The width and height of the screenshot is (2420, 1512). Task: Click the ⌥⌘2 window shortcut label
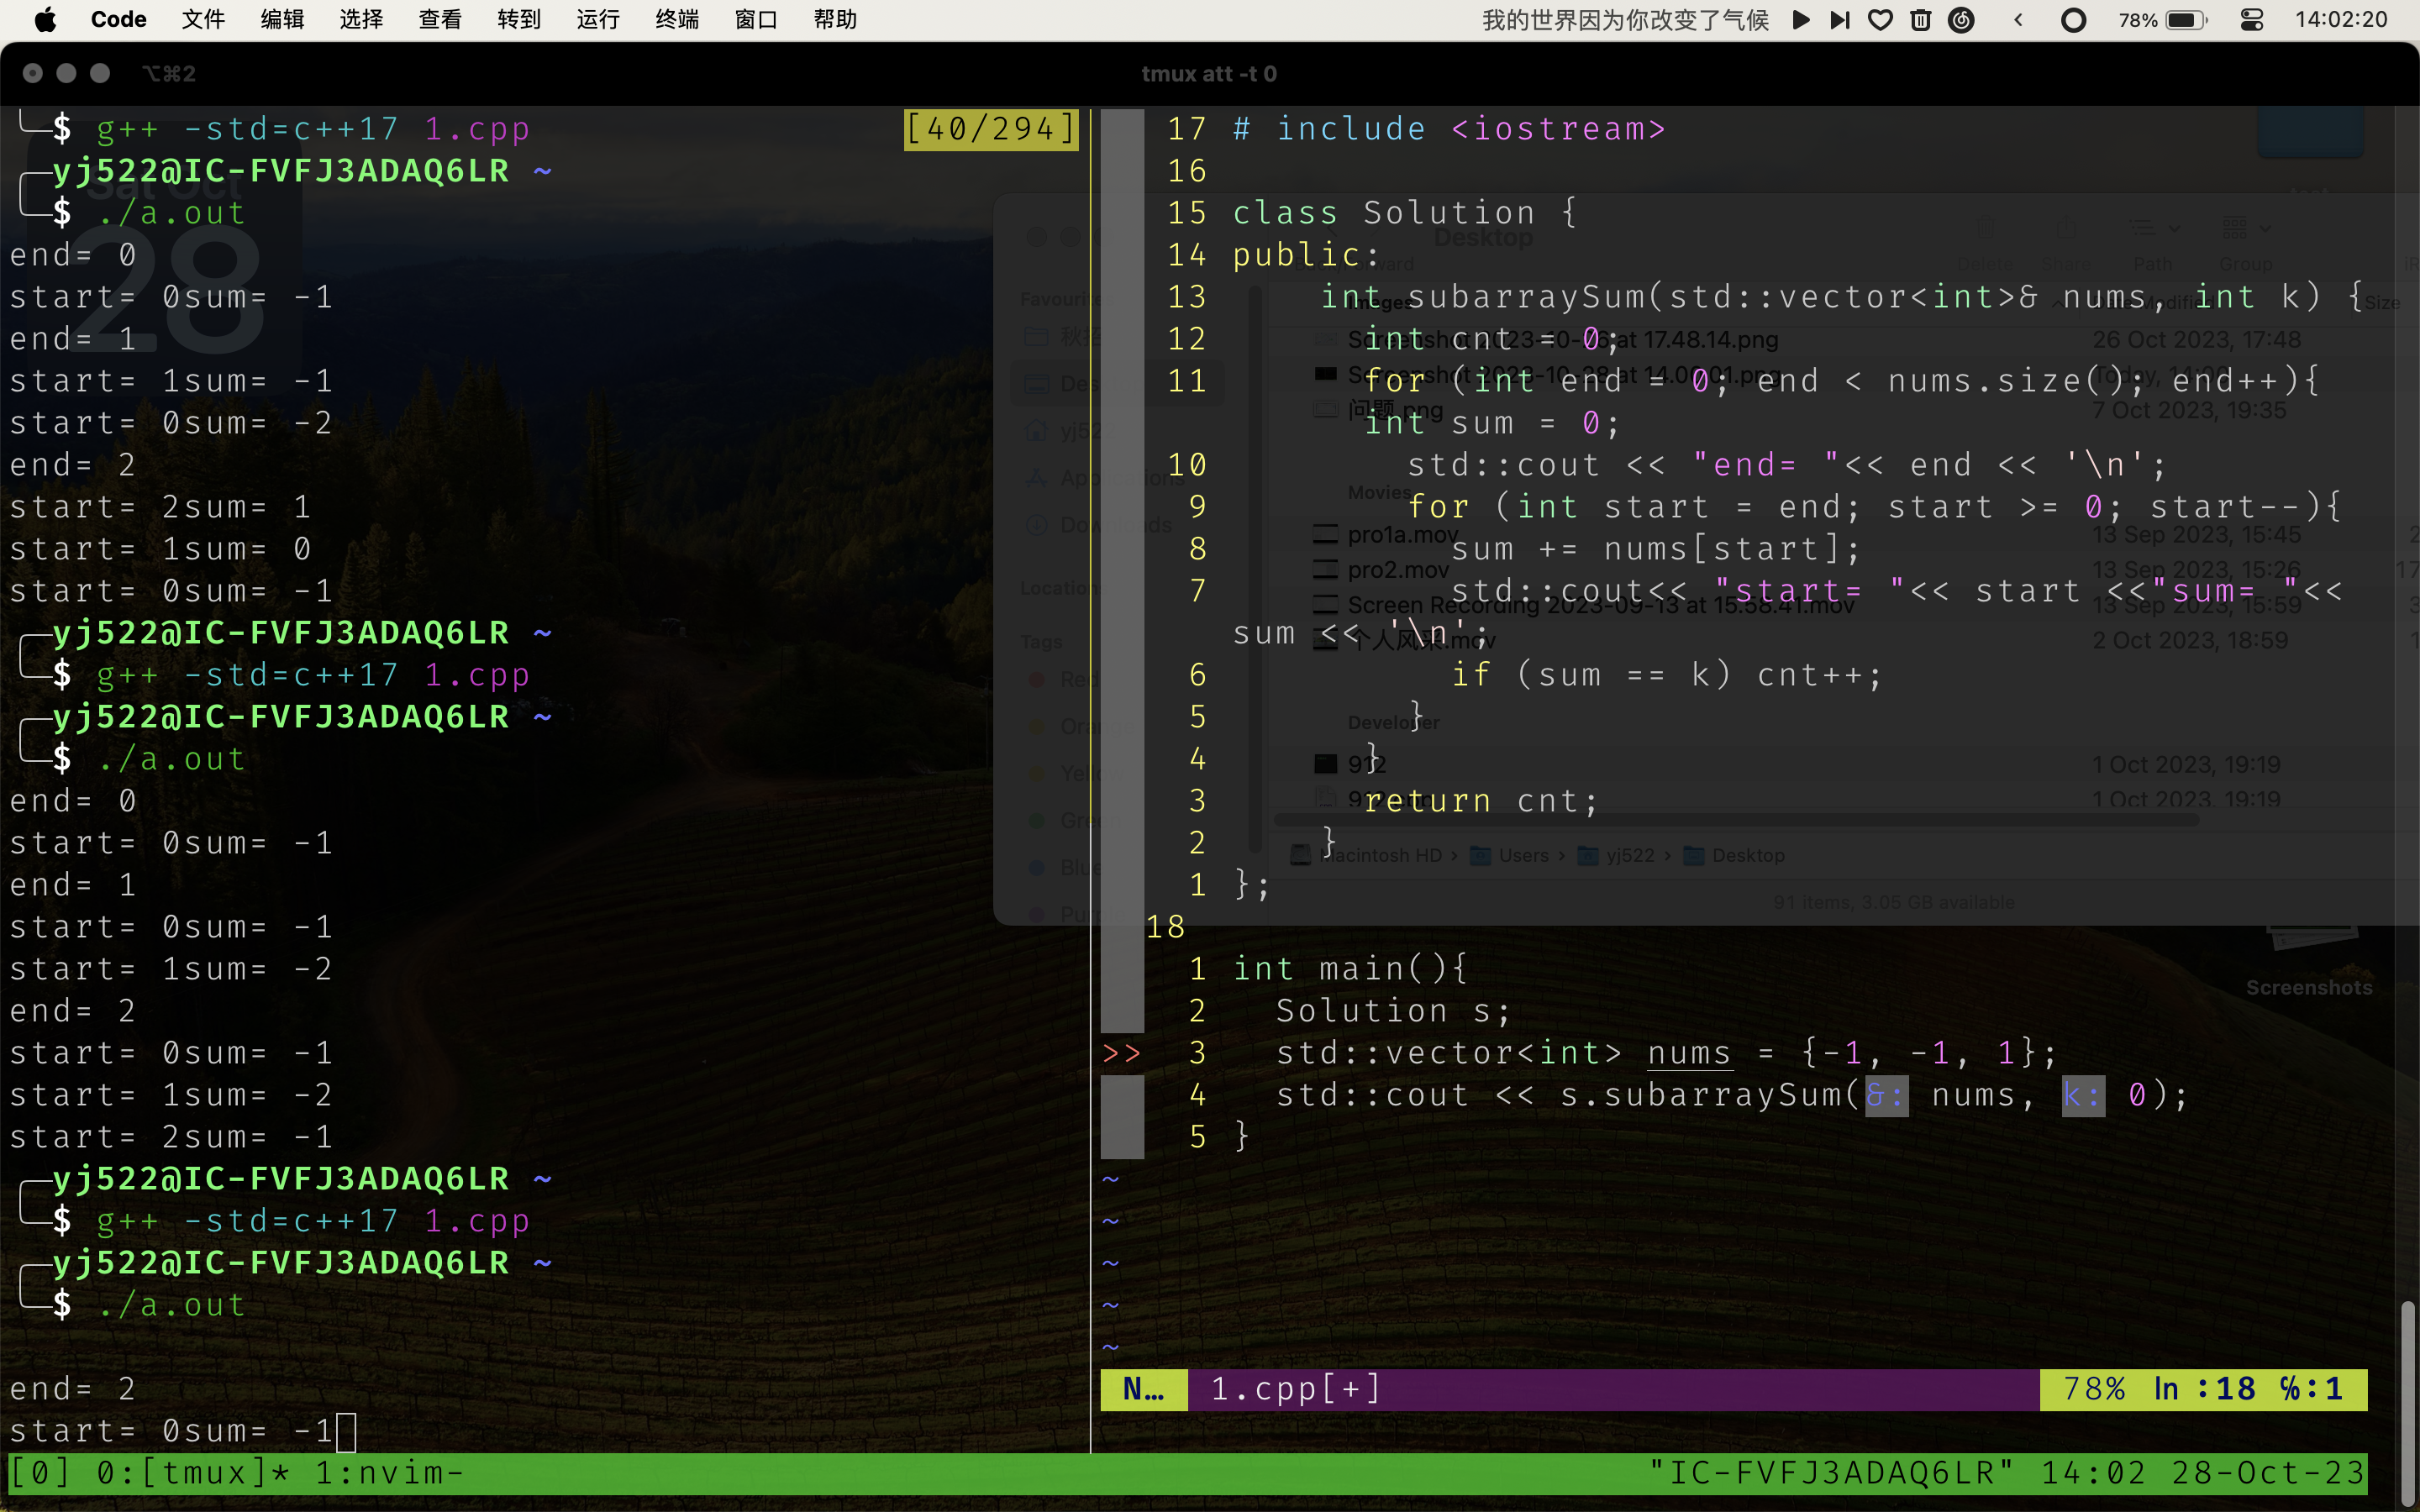168,74
